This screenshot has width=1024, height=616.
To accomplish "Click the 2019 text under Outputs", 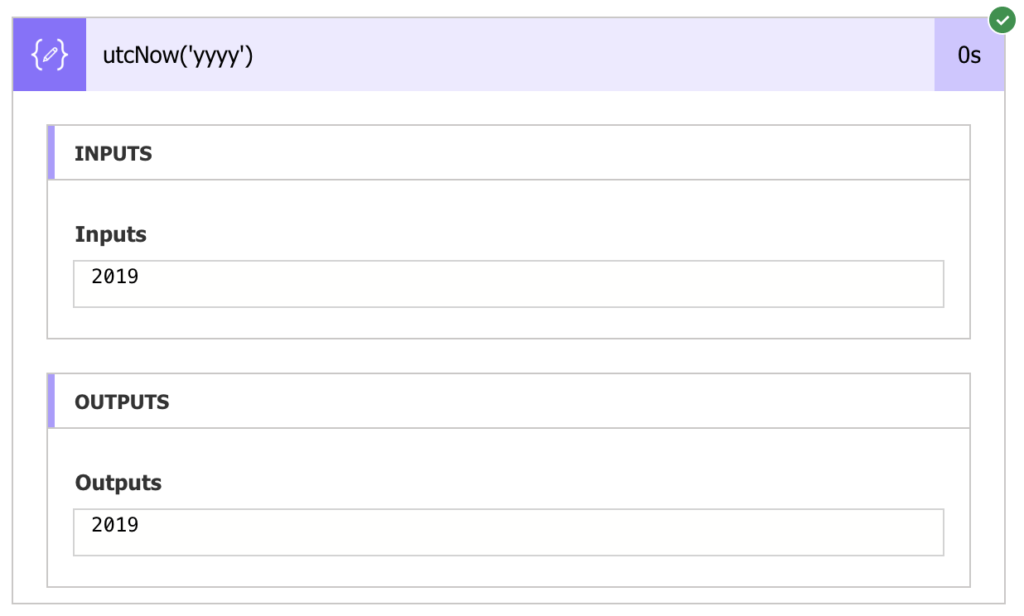I will [x=115, y=524].
